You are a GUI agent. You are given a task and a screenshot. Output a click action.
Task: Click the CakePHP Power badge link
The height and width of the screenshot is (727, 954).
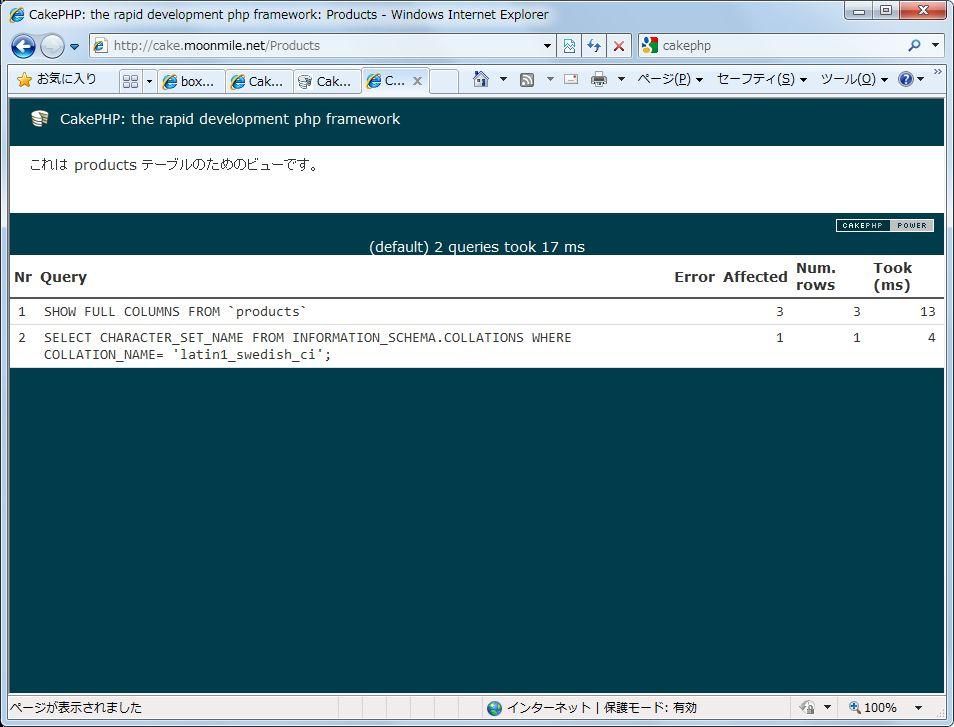point(884,225)
